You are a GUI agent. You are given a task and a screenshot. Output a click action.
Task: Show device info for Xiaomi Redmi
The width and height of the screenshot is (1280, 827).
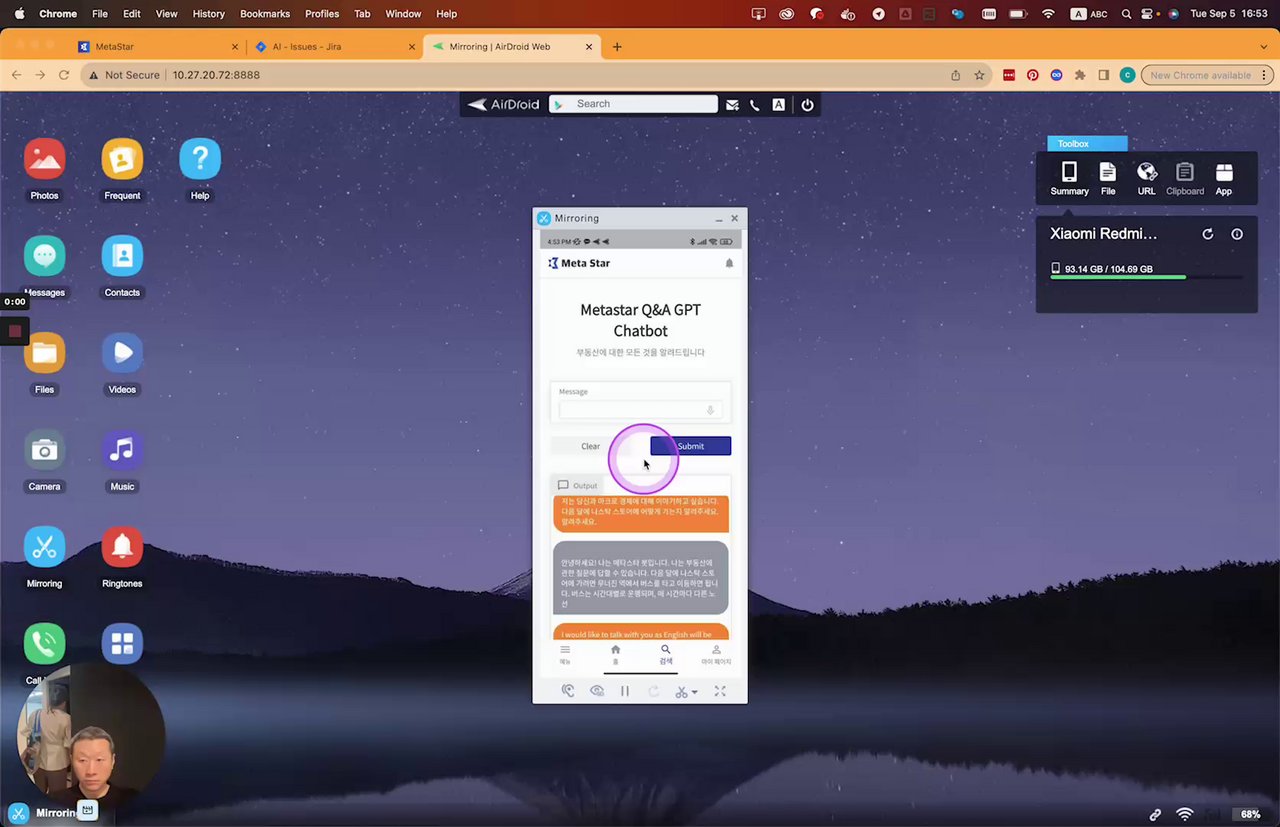point(1237,234)
